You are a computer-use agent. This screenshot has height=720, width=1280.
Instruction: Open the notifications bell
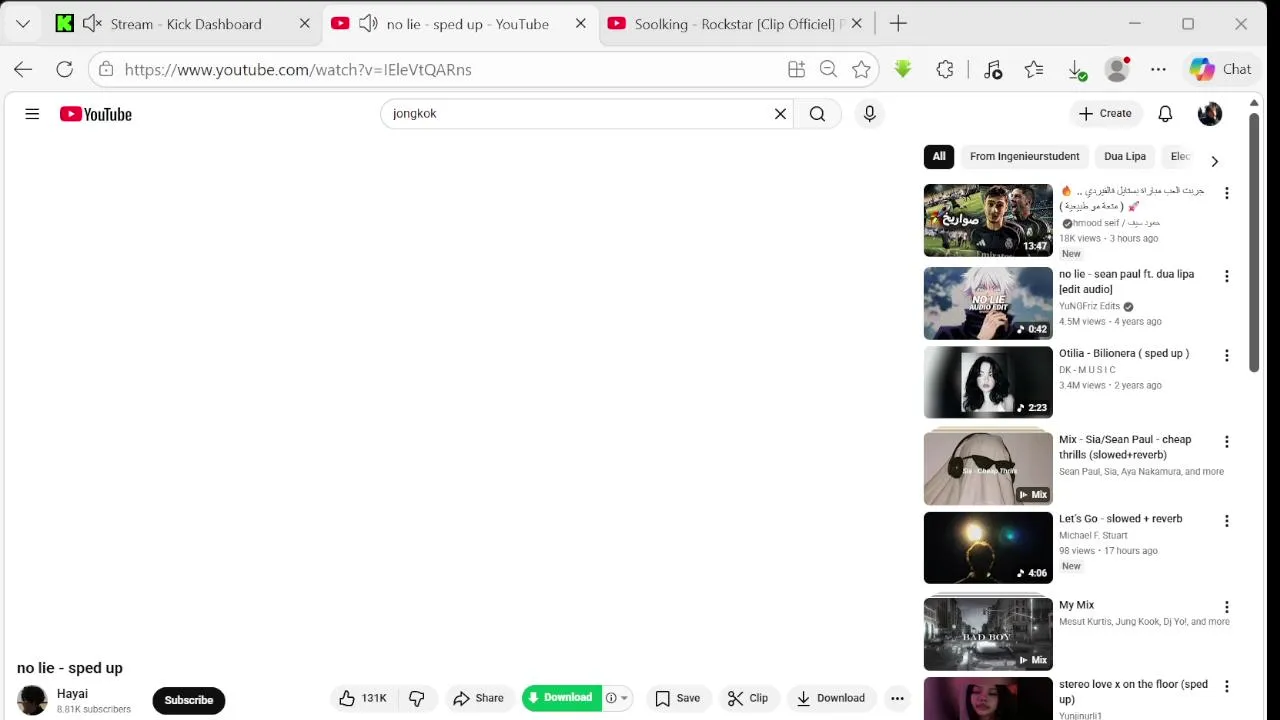(1165, 114)
